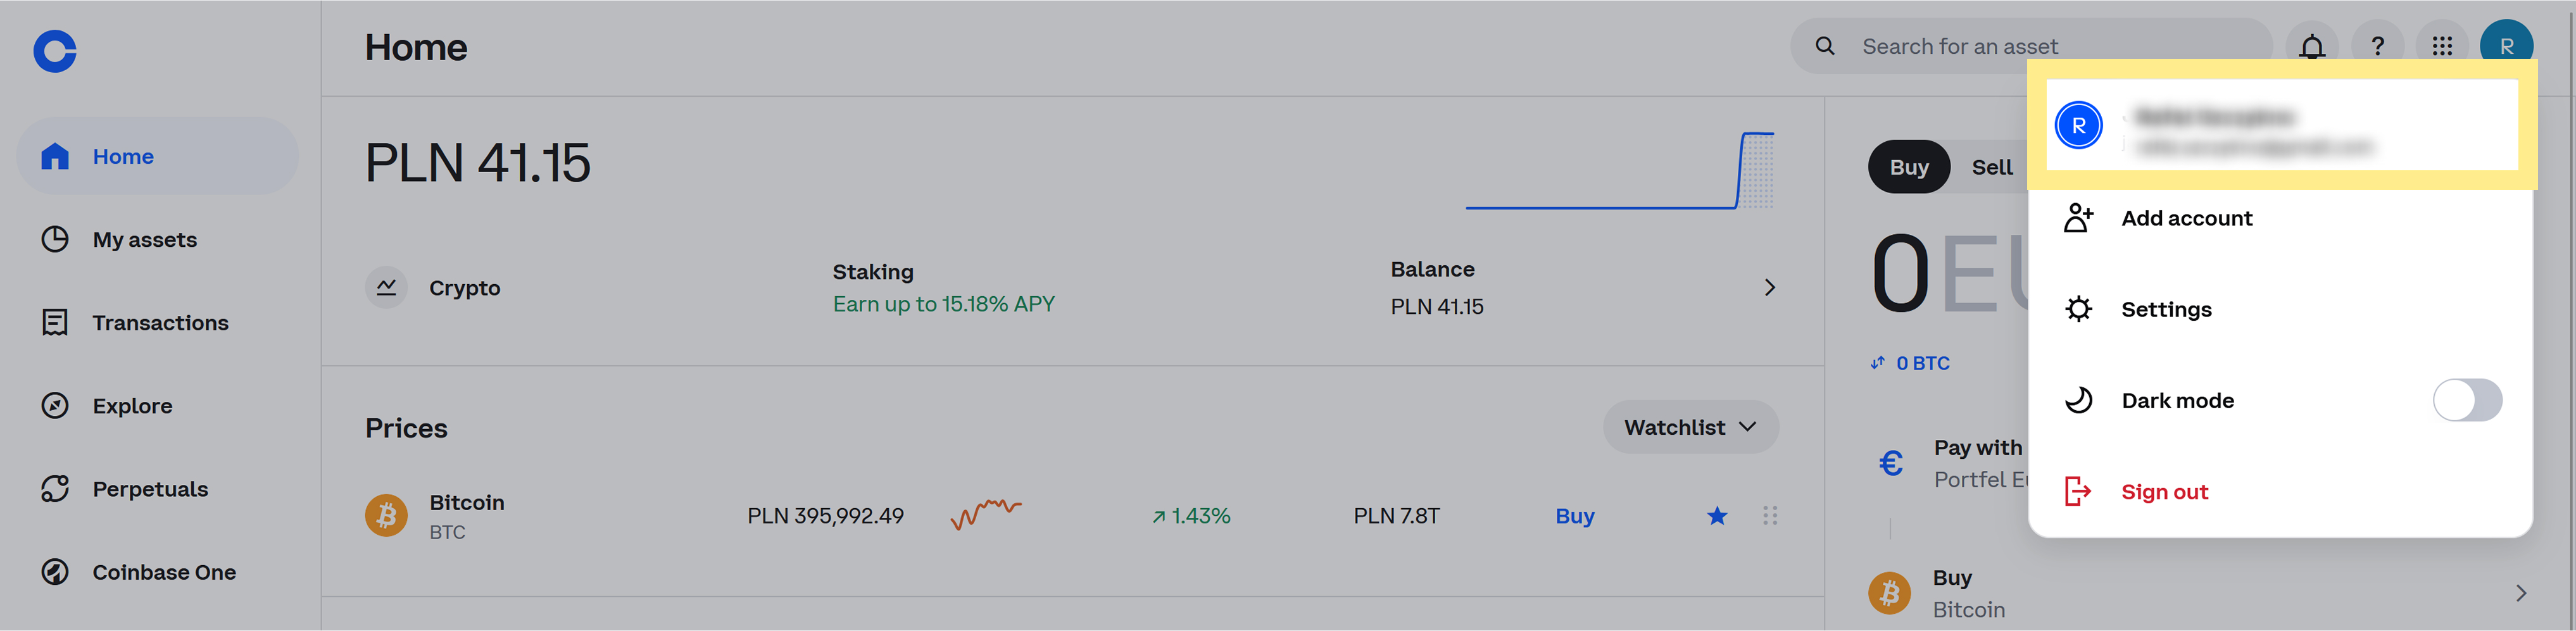This screenshot has height=631, width=2576.
Task: Click Sign out in the menu
Action: 2164,492
